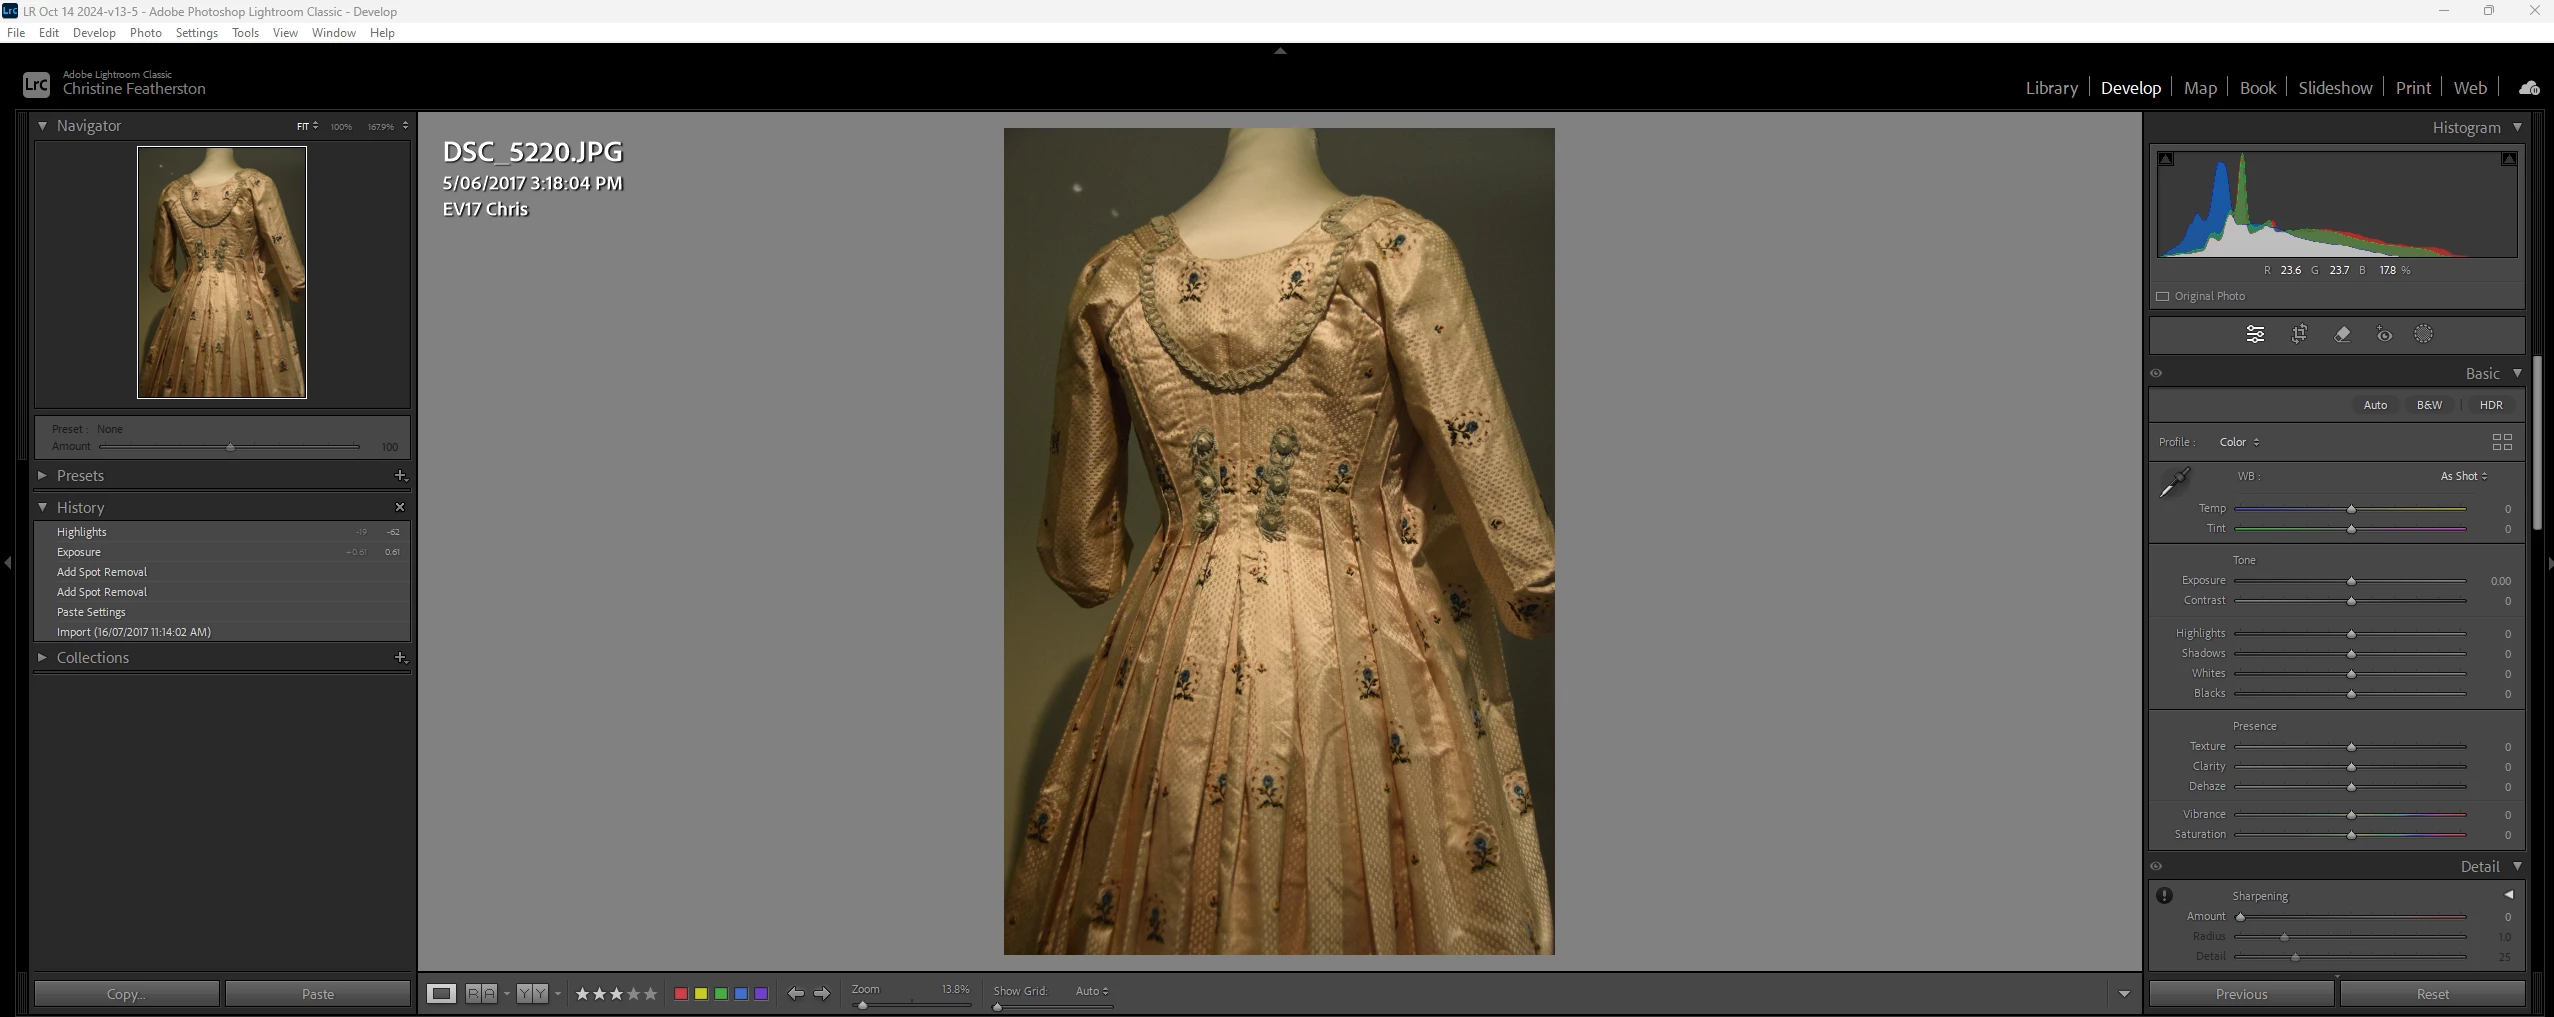Click the Reset button

tap(2432, 994)
